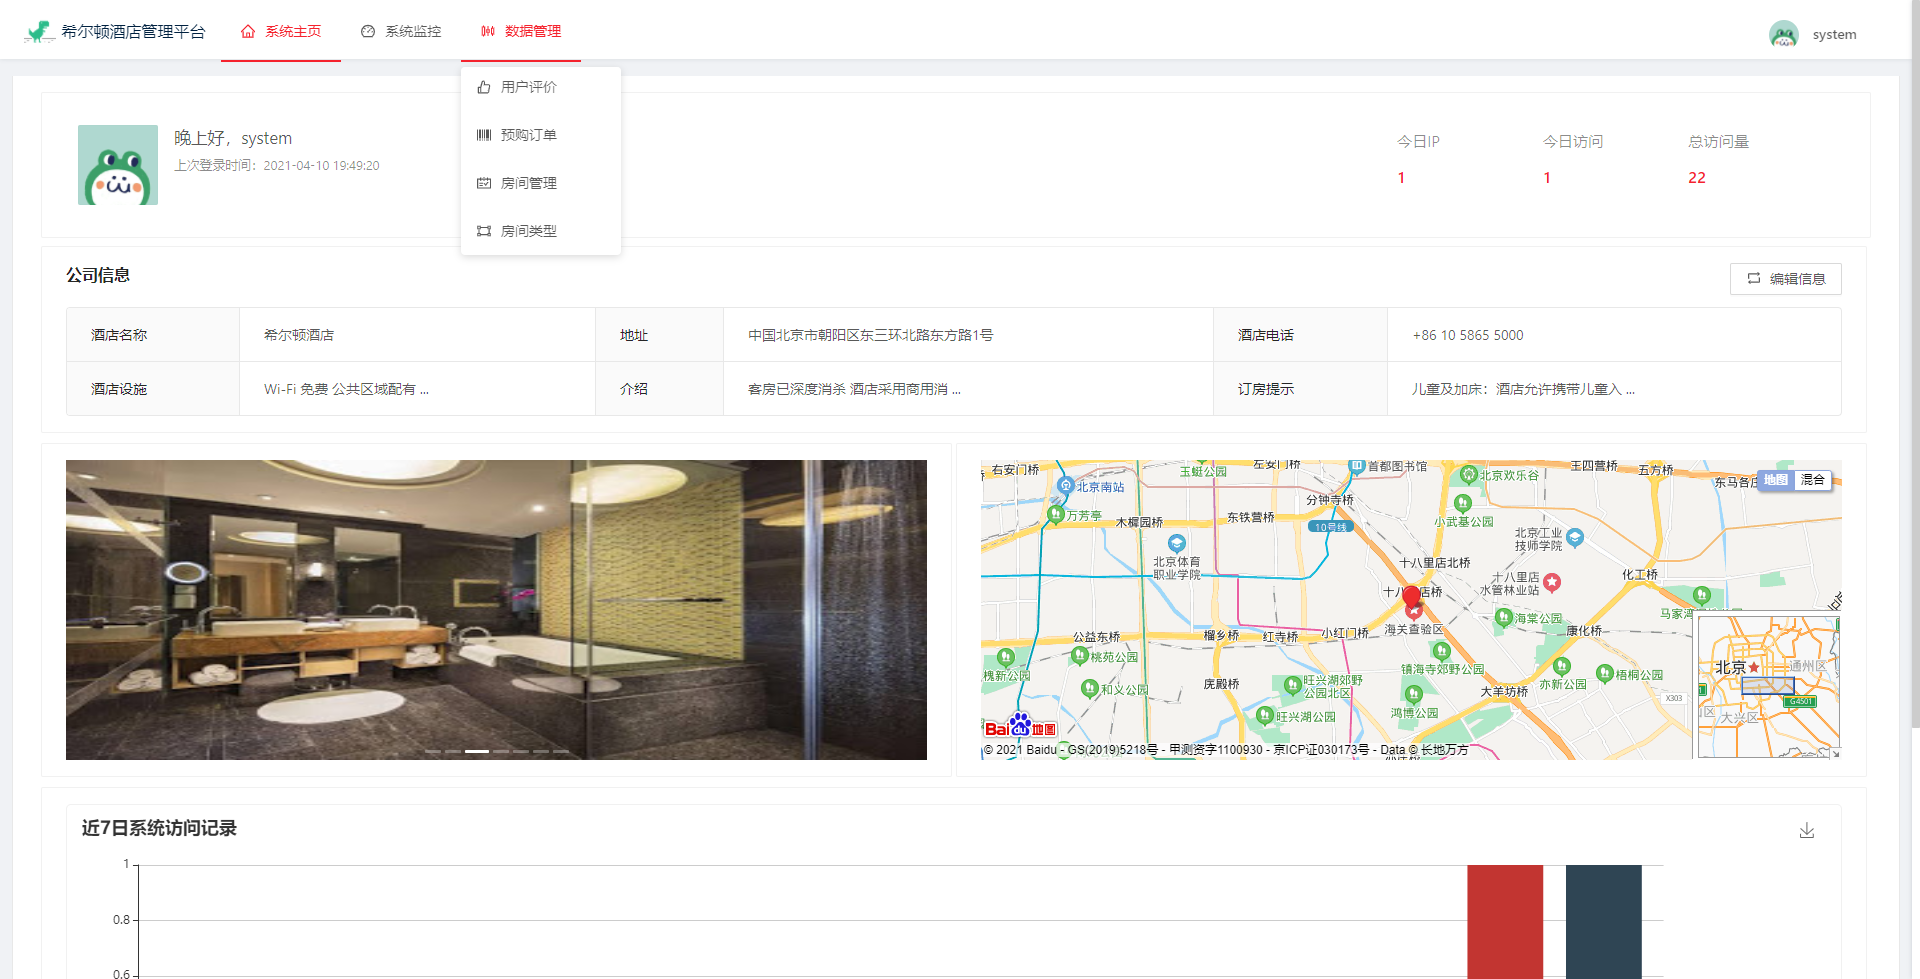The width and height of the screenshot is (1920, 979).
Task: Expand the 数据管理 dropdown menu
Action: (x=521, y=32)
